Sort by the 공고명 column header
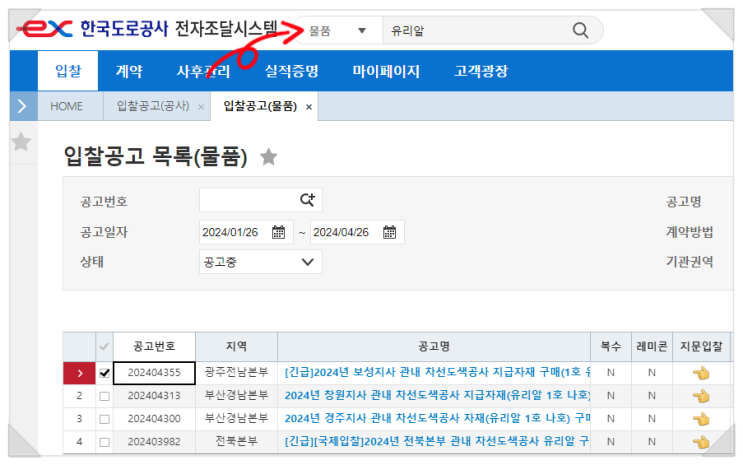This screenshot has height=465, width=743. tap(434, 346)
